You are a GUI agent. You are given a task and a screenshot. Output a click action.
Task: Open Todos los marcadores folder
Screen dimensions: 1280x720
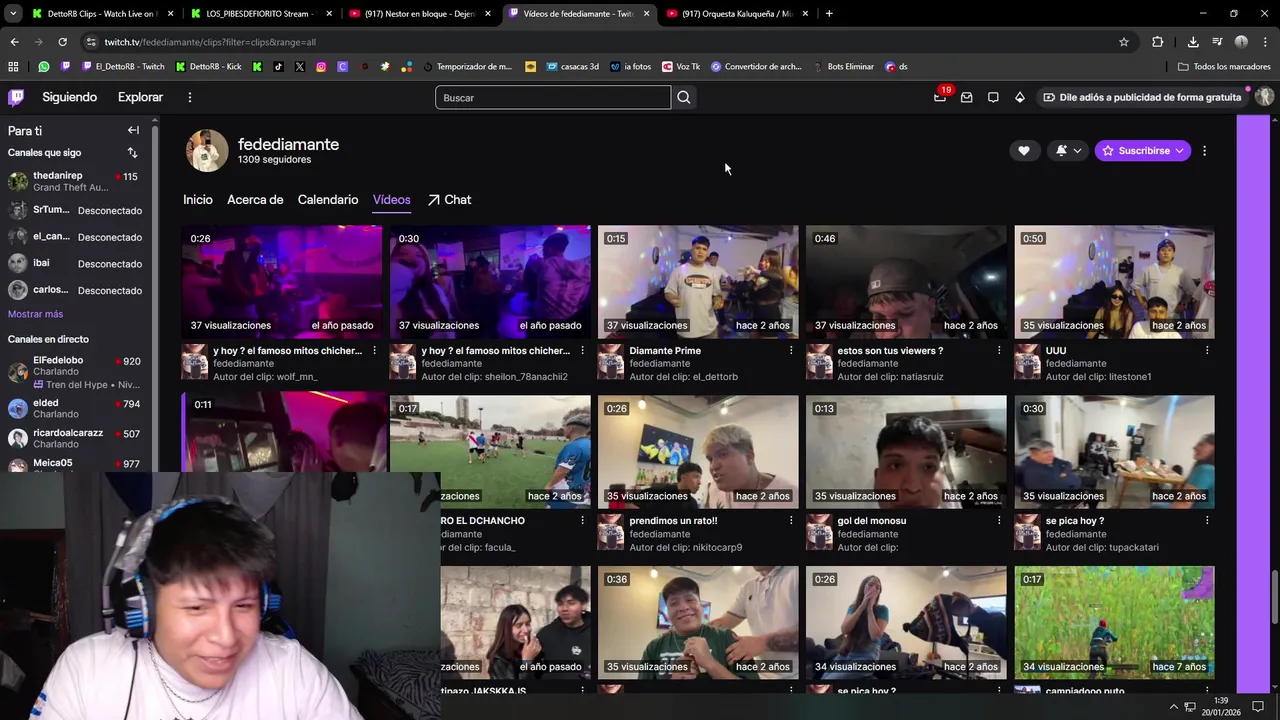[x=1224, y=67]
